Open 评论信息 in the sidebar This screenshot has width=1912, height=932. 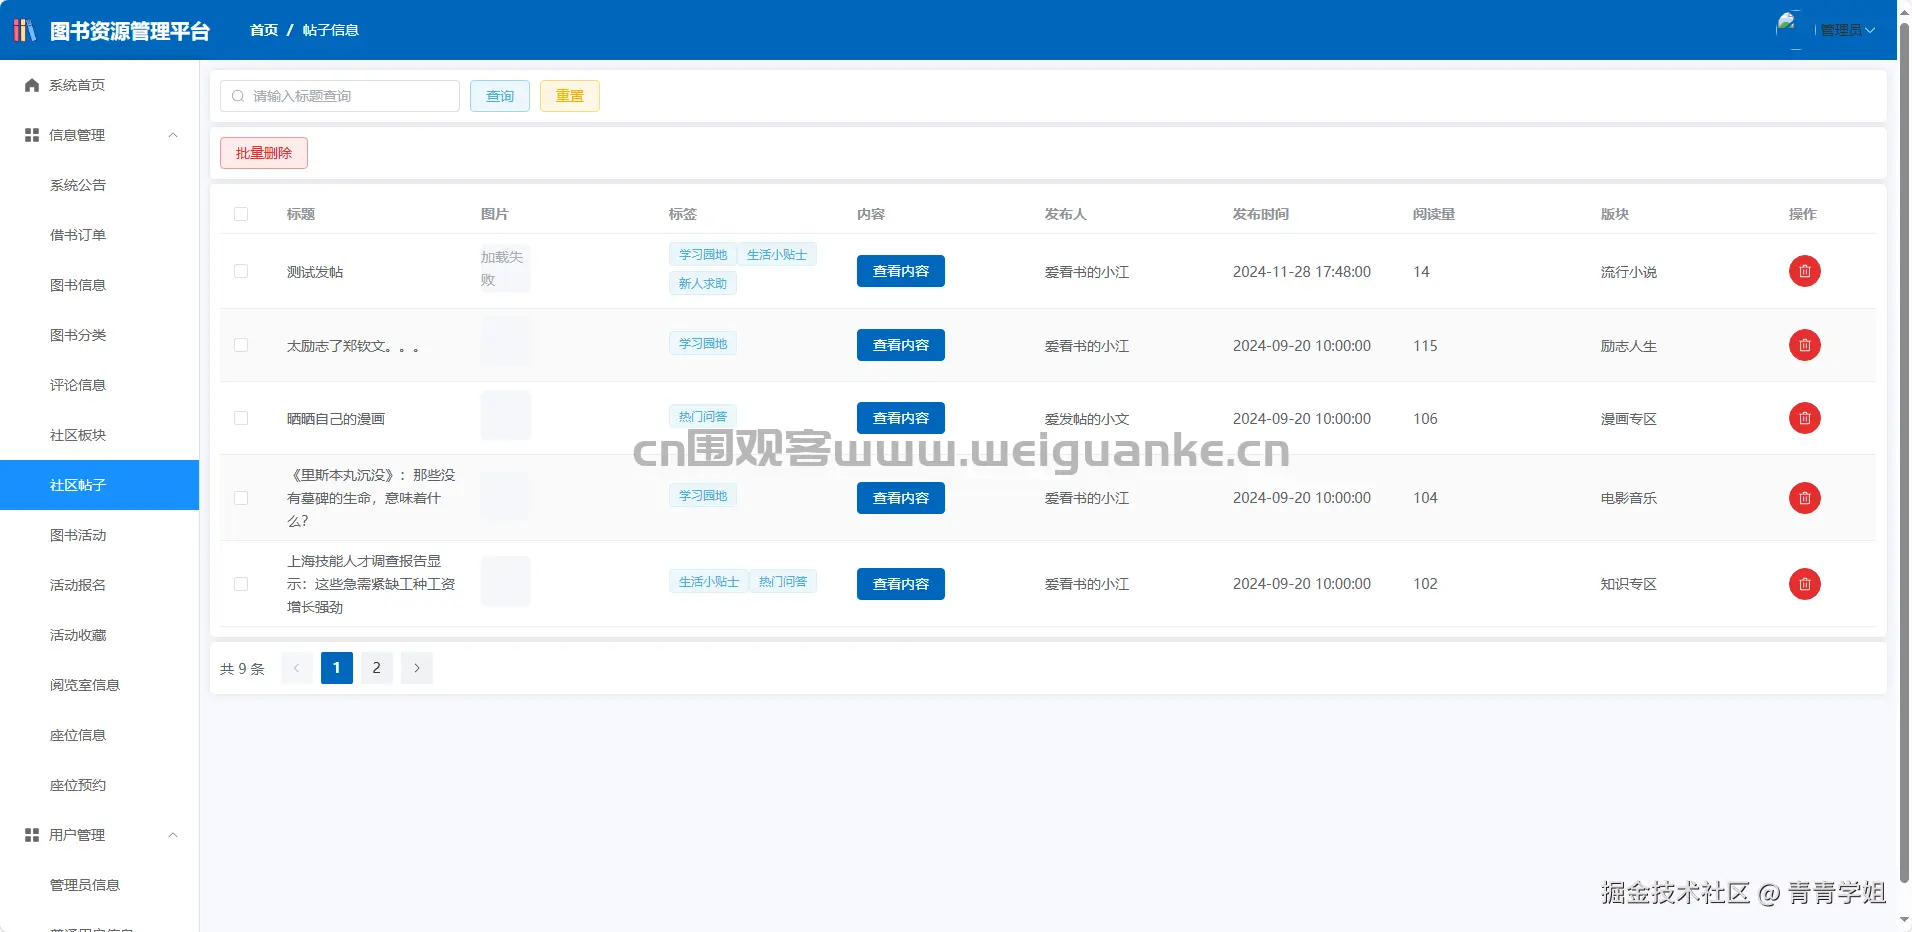(x=100, y=385)
